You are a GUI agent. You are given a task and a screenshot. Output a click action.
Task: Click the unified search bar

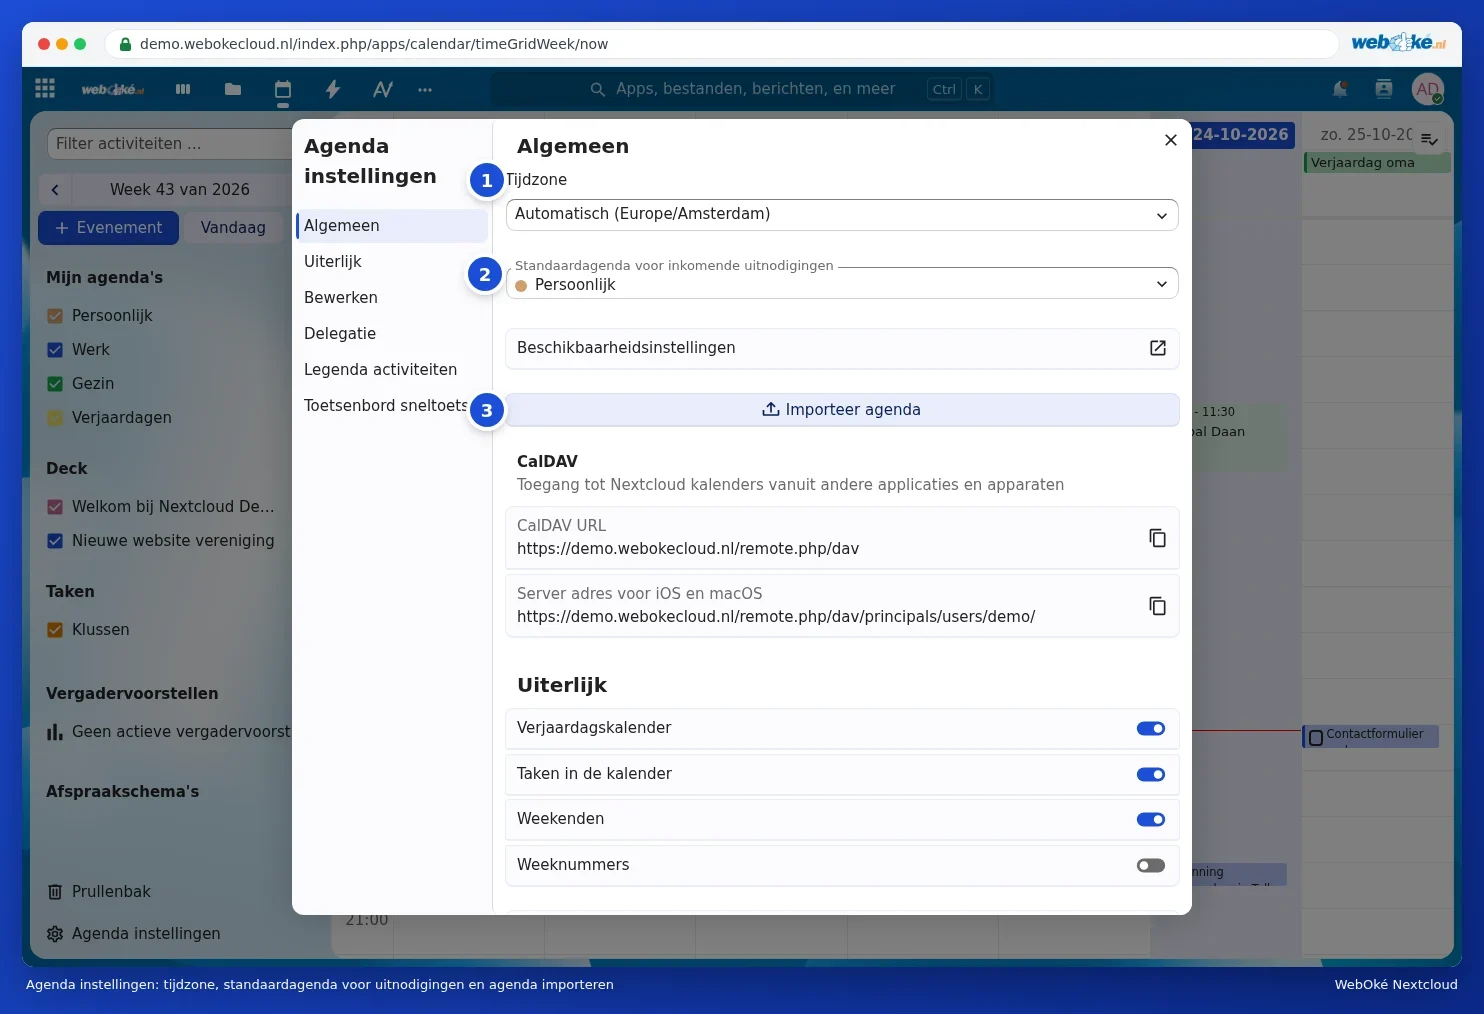tap(742, 89)
